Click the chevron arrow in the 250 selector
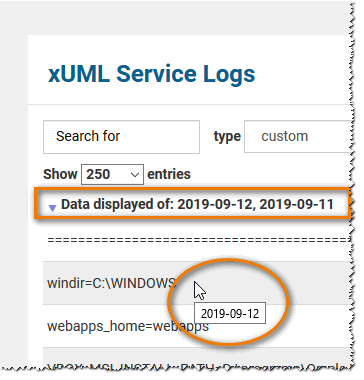 pyautogui.click(x=135, y=175)
